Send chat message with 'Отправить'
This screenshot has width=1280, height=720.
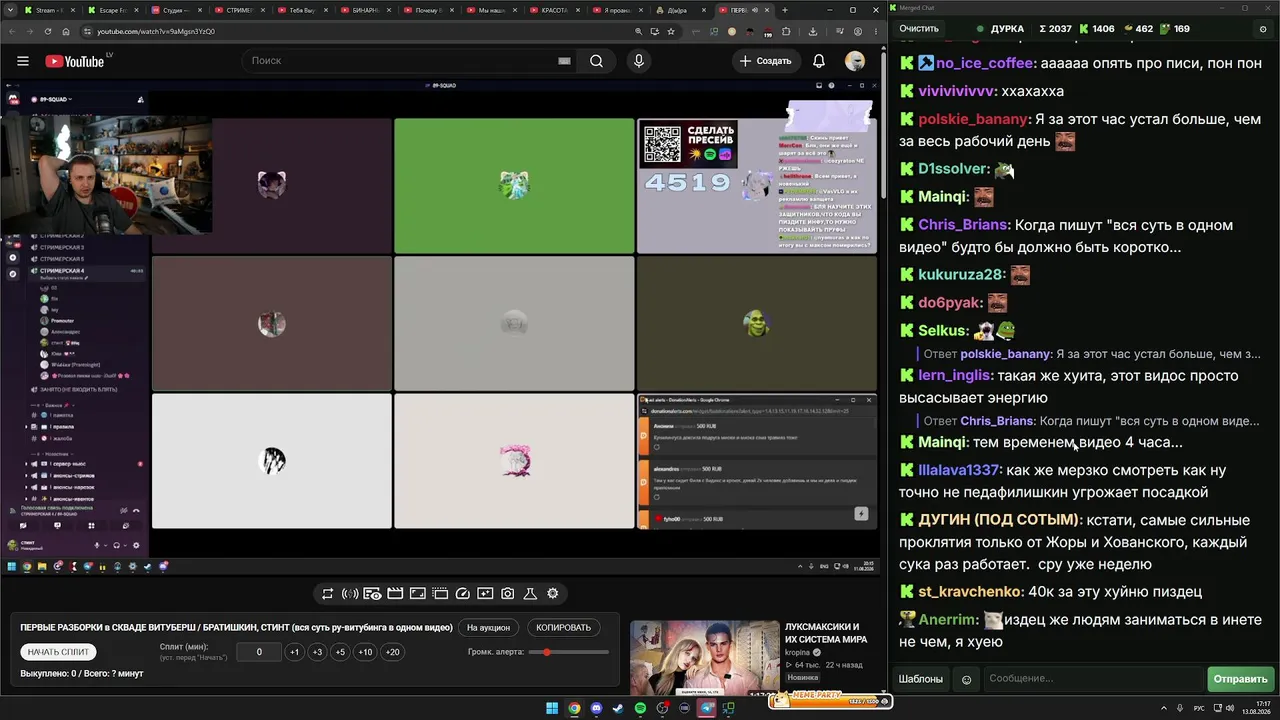[x=1240, y=679]
